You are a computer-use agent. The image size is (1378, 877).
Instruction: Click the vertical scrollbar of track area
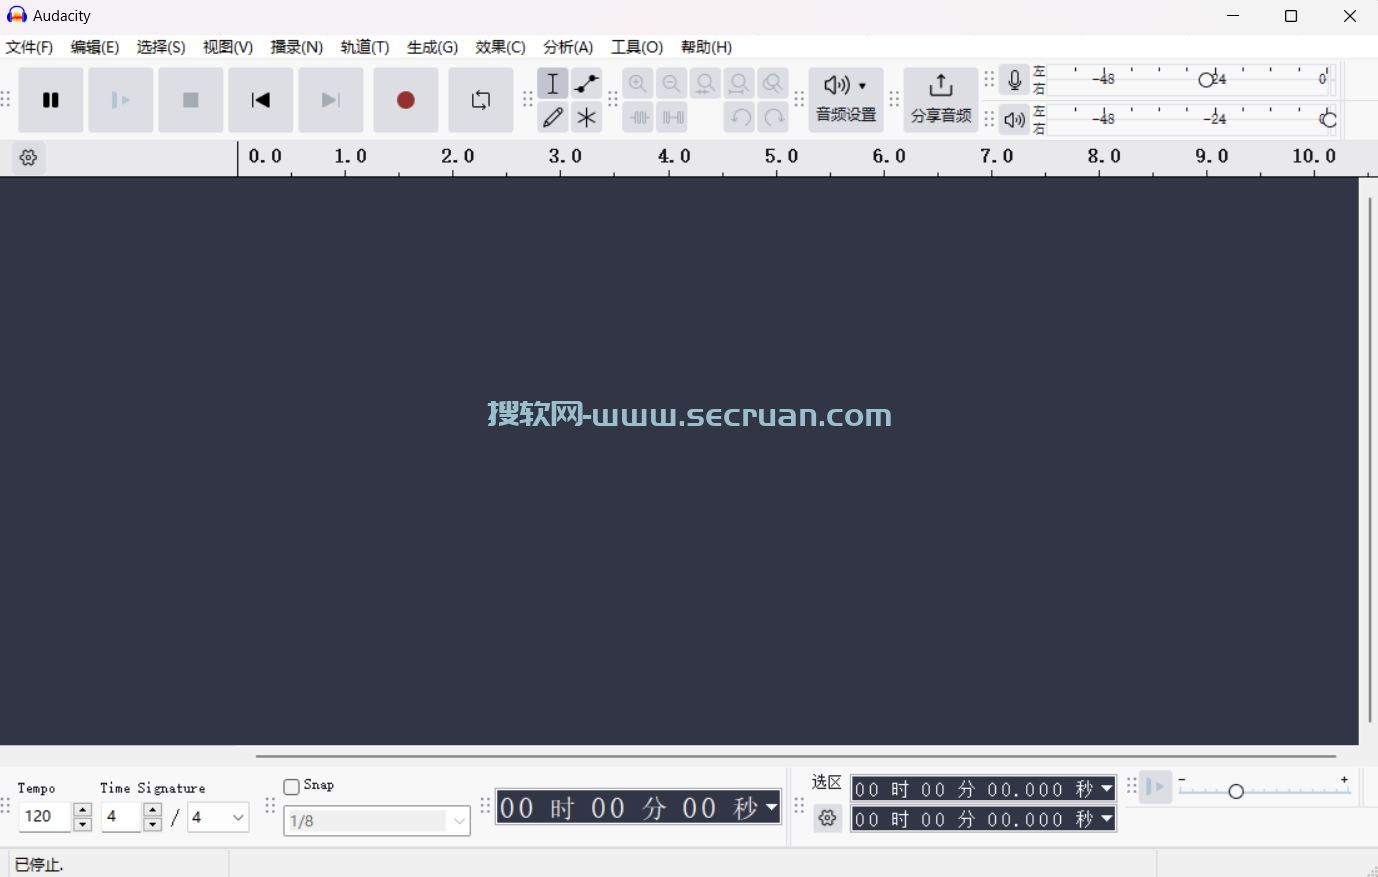coord(1370,460)
